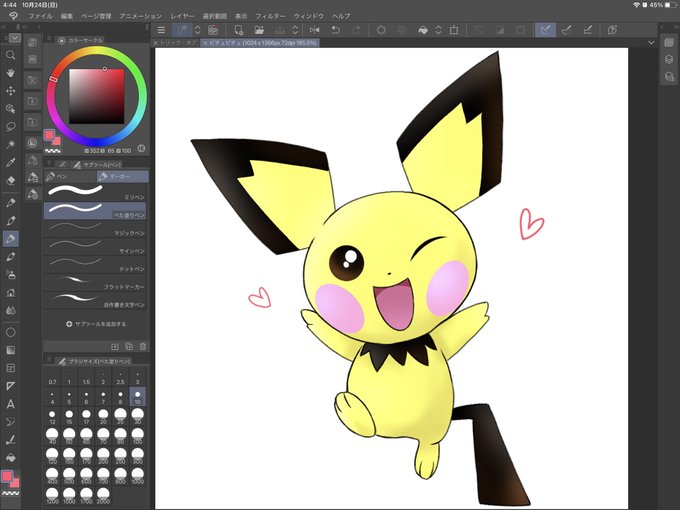Open the ウィンドウ menu
This screenshot has width=680, height=510.
point(309,16)
